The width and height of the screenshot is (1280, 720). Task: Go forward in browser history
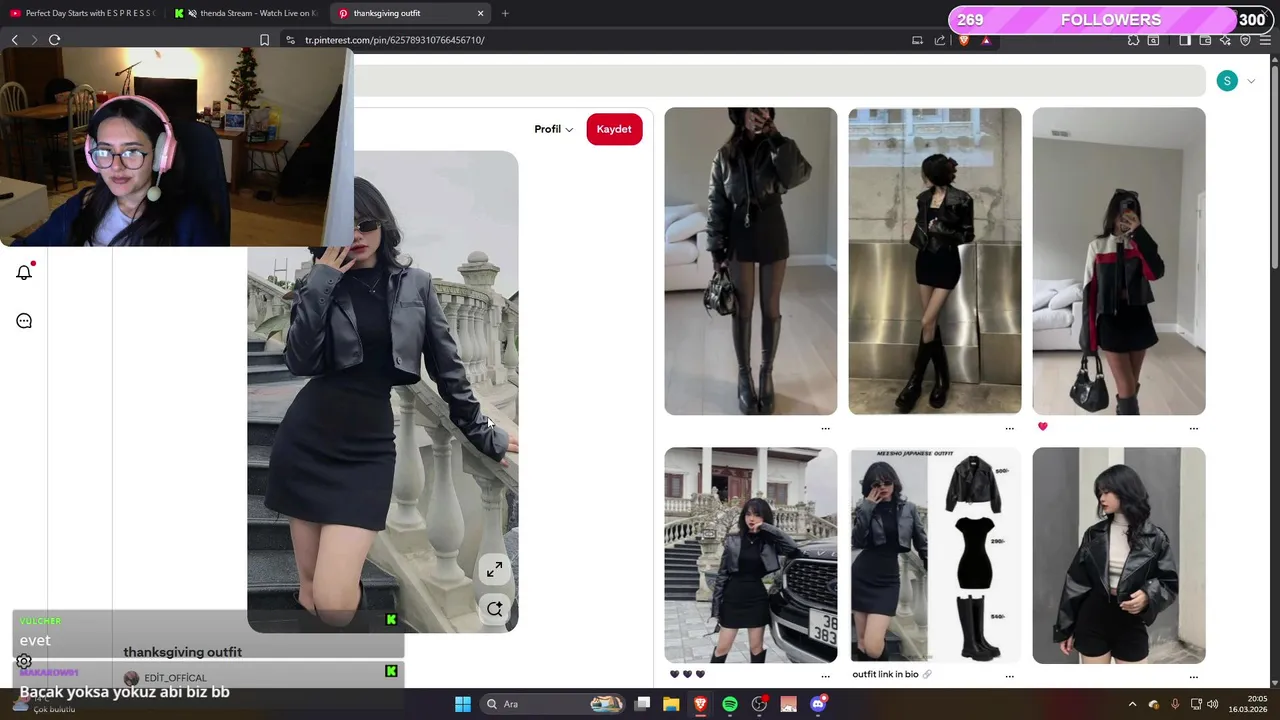tap(34, 40)
